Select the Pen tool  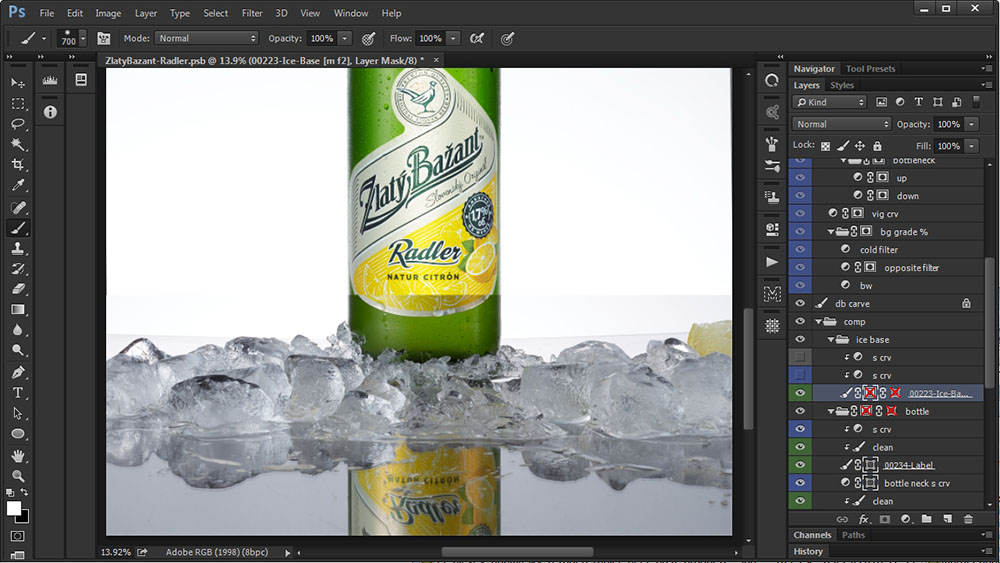point(18,372)
